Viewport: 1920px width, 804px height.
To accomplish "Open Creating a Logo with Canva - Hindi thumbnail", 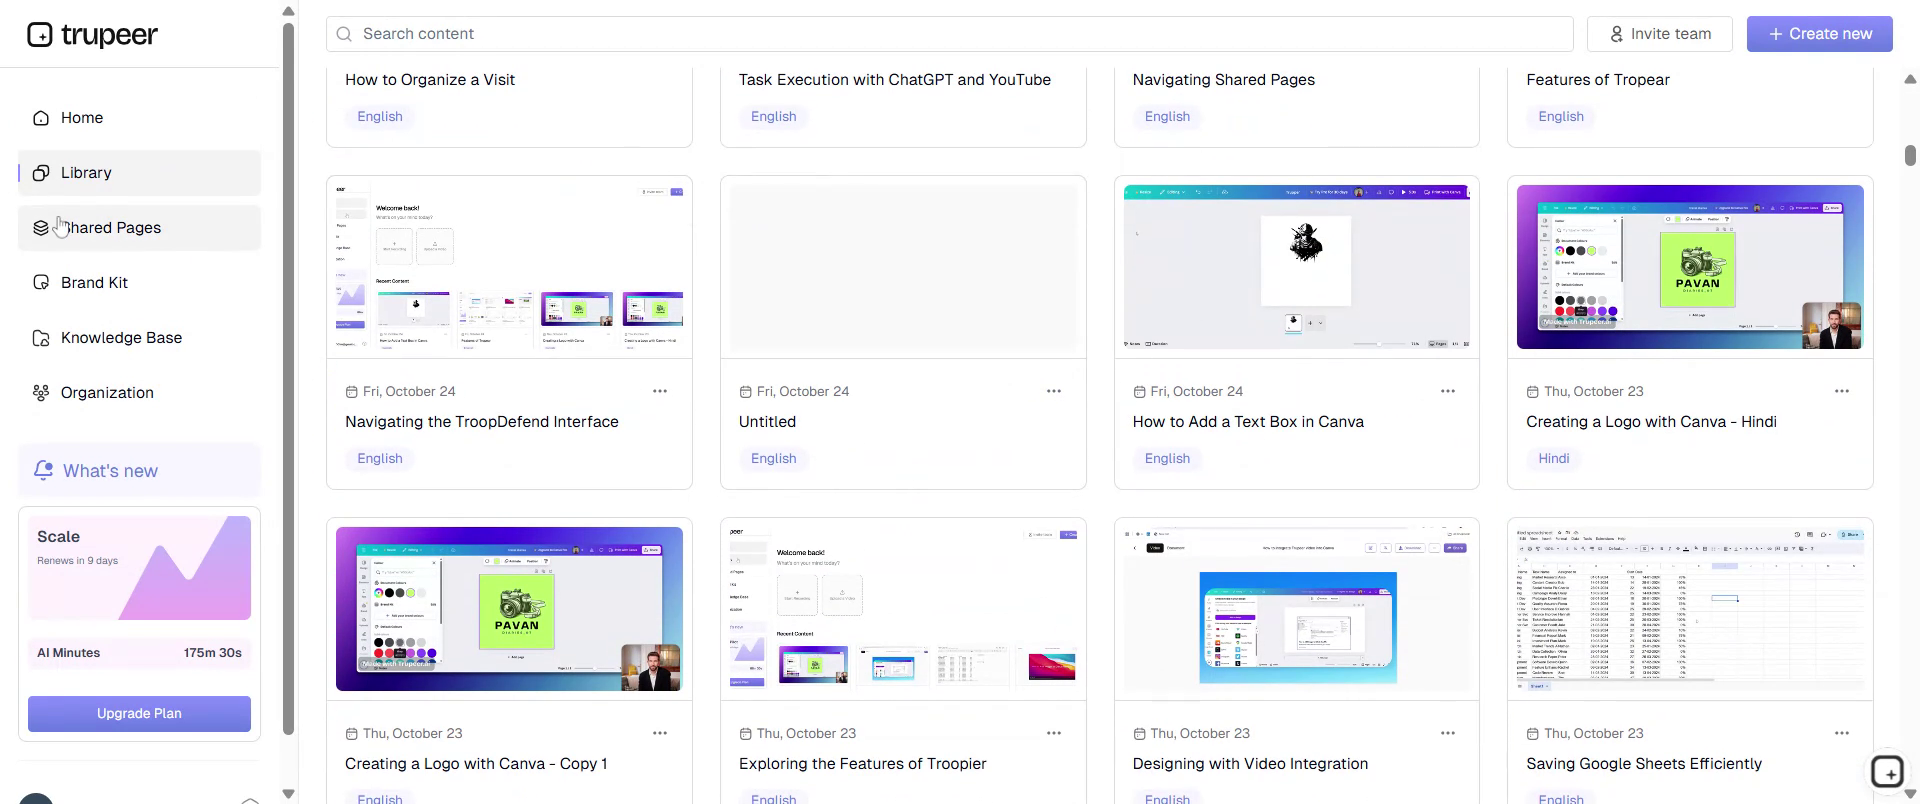I will tap(1690, 267).
